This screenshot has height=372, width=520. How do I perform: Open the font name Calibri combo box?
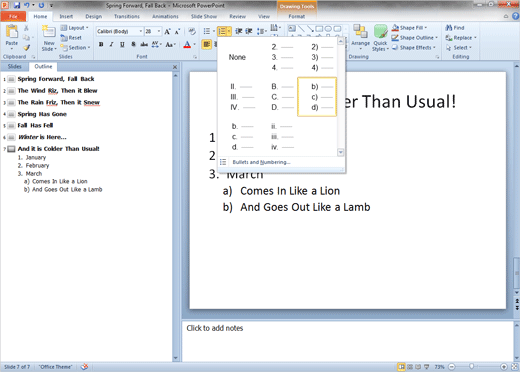119,31
